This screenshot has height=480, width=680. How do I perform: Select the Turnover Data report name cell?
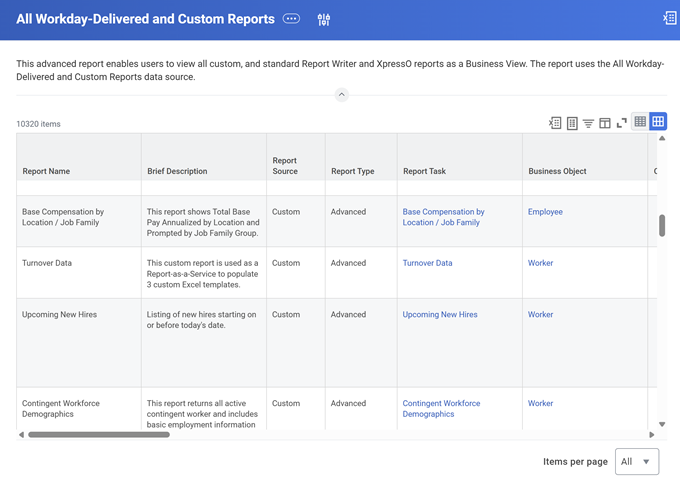point(79,273)
